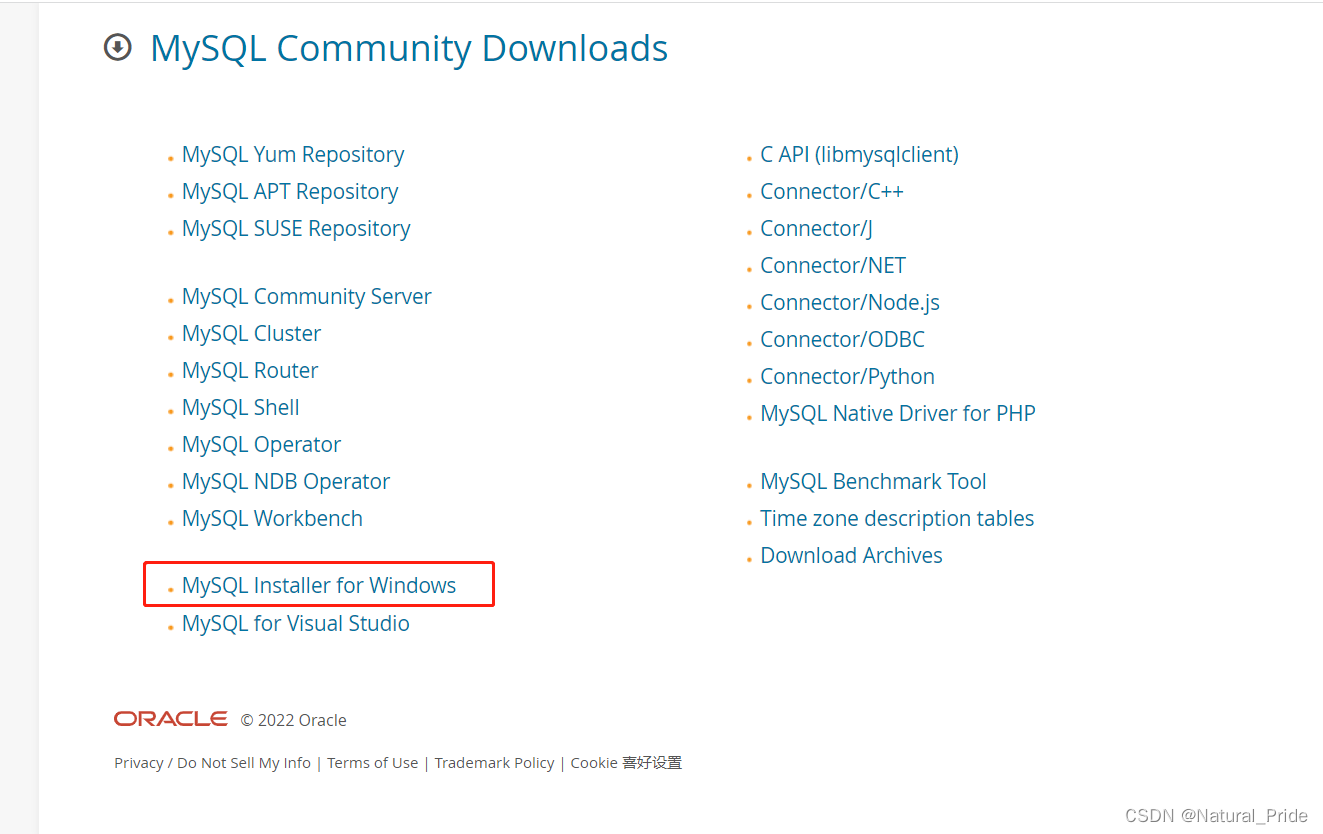Open Connector/Node.js link
Image resolution: width=1323 pixels, height=834 pixels.
pyautogui.click(x=850, y=303)
